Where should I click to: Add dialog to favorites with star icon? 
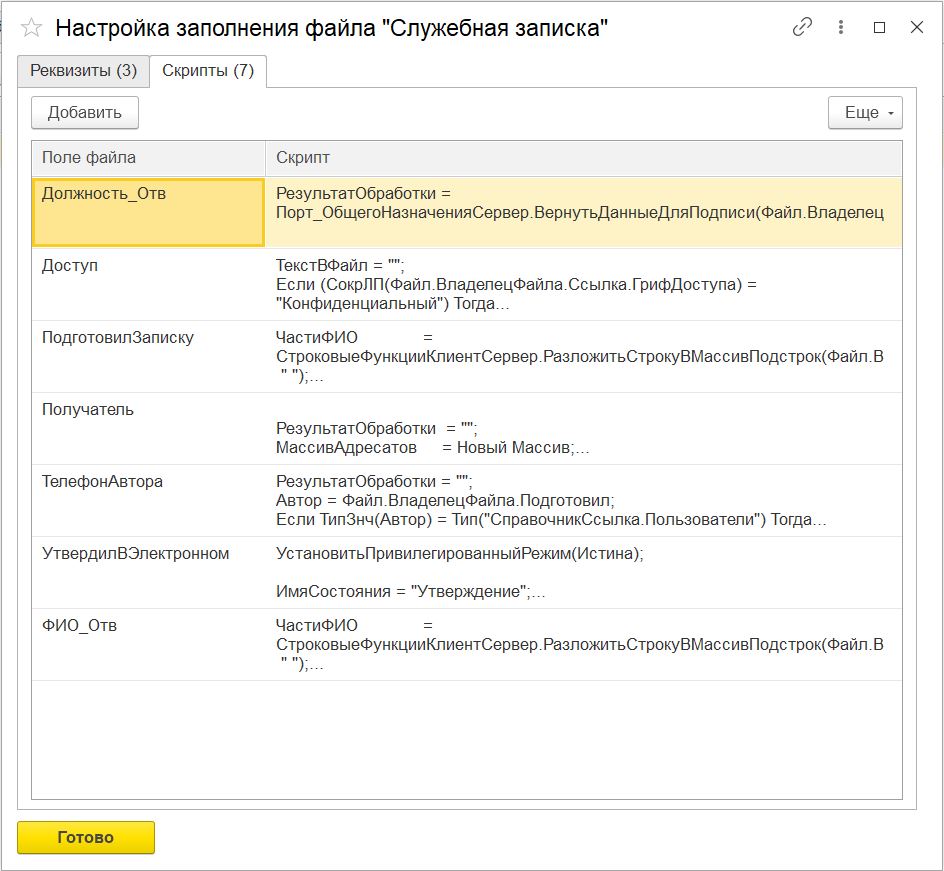tap(31, 28)
